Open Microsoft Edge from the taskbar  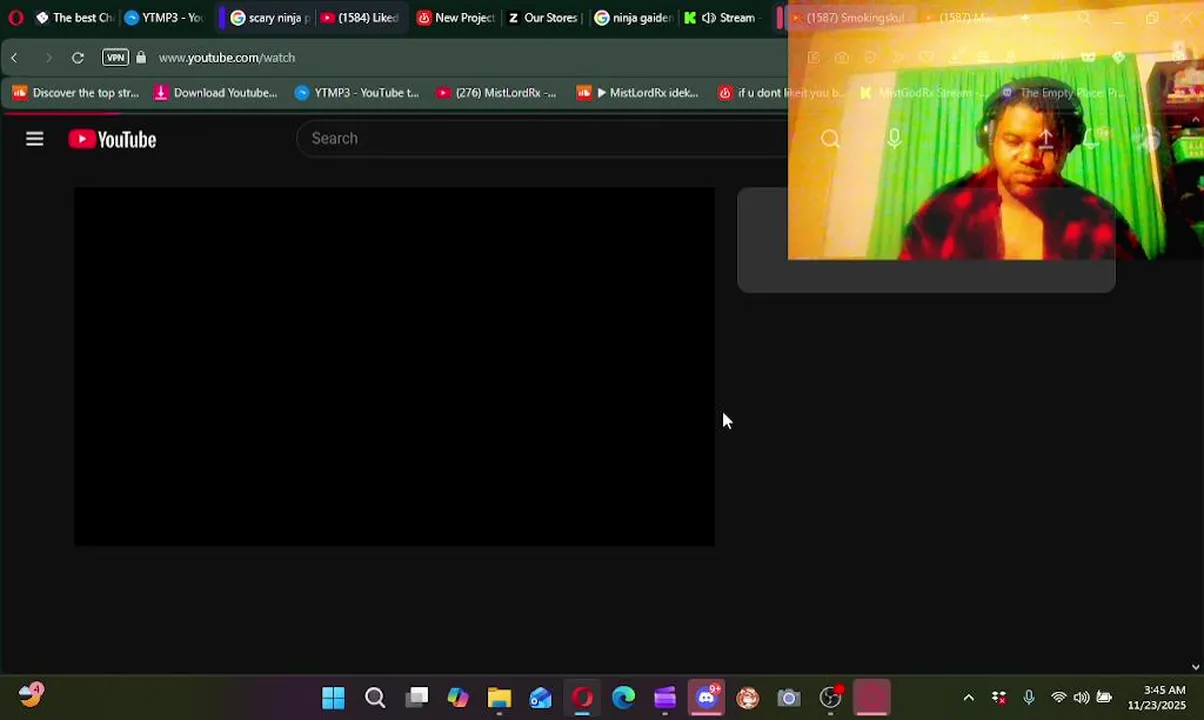click(623, 698)
